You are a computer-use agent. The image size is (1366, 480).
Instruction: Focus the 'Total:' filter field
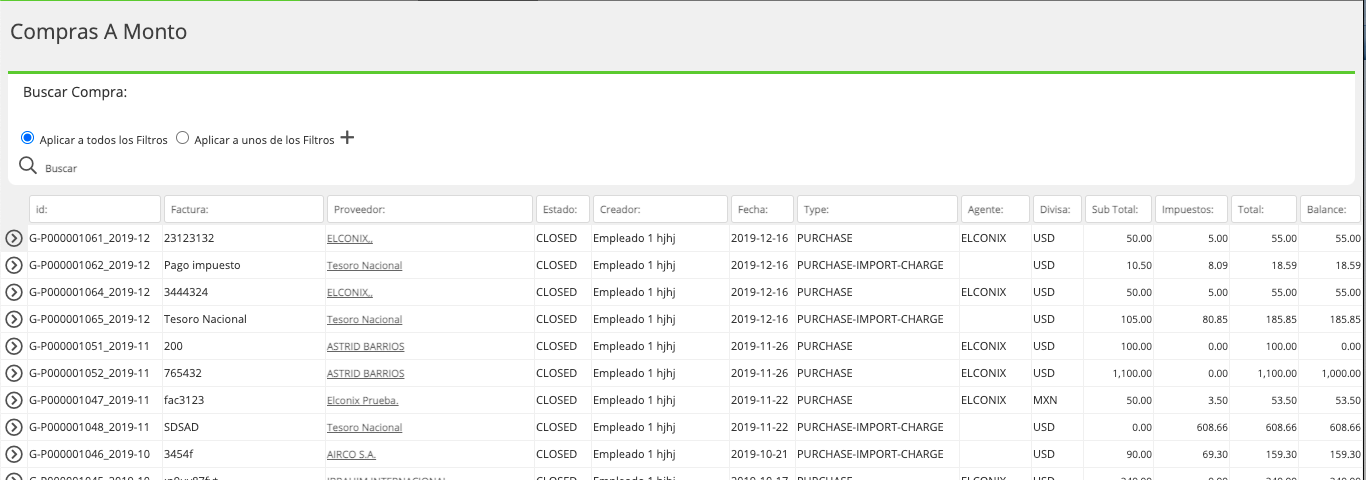tap(1264, 209)
